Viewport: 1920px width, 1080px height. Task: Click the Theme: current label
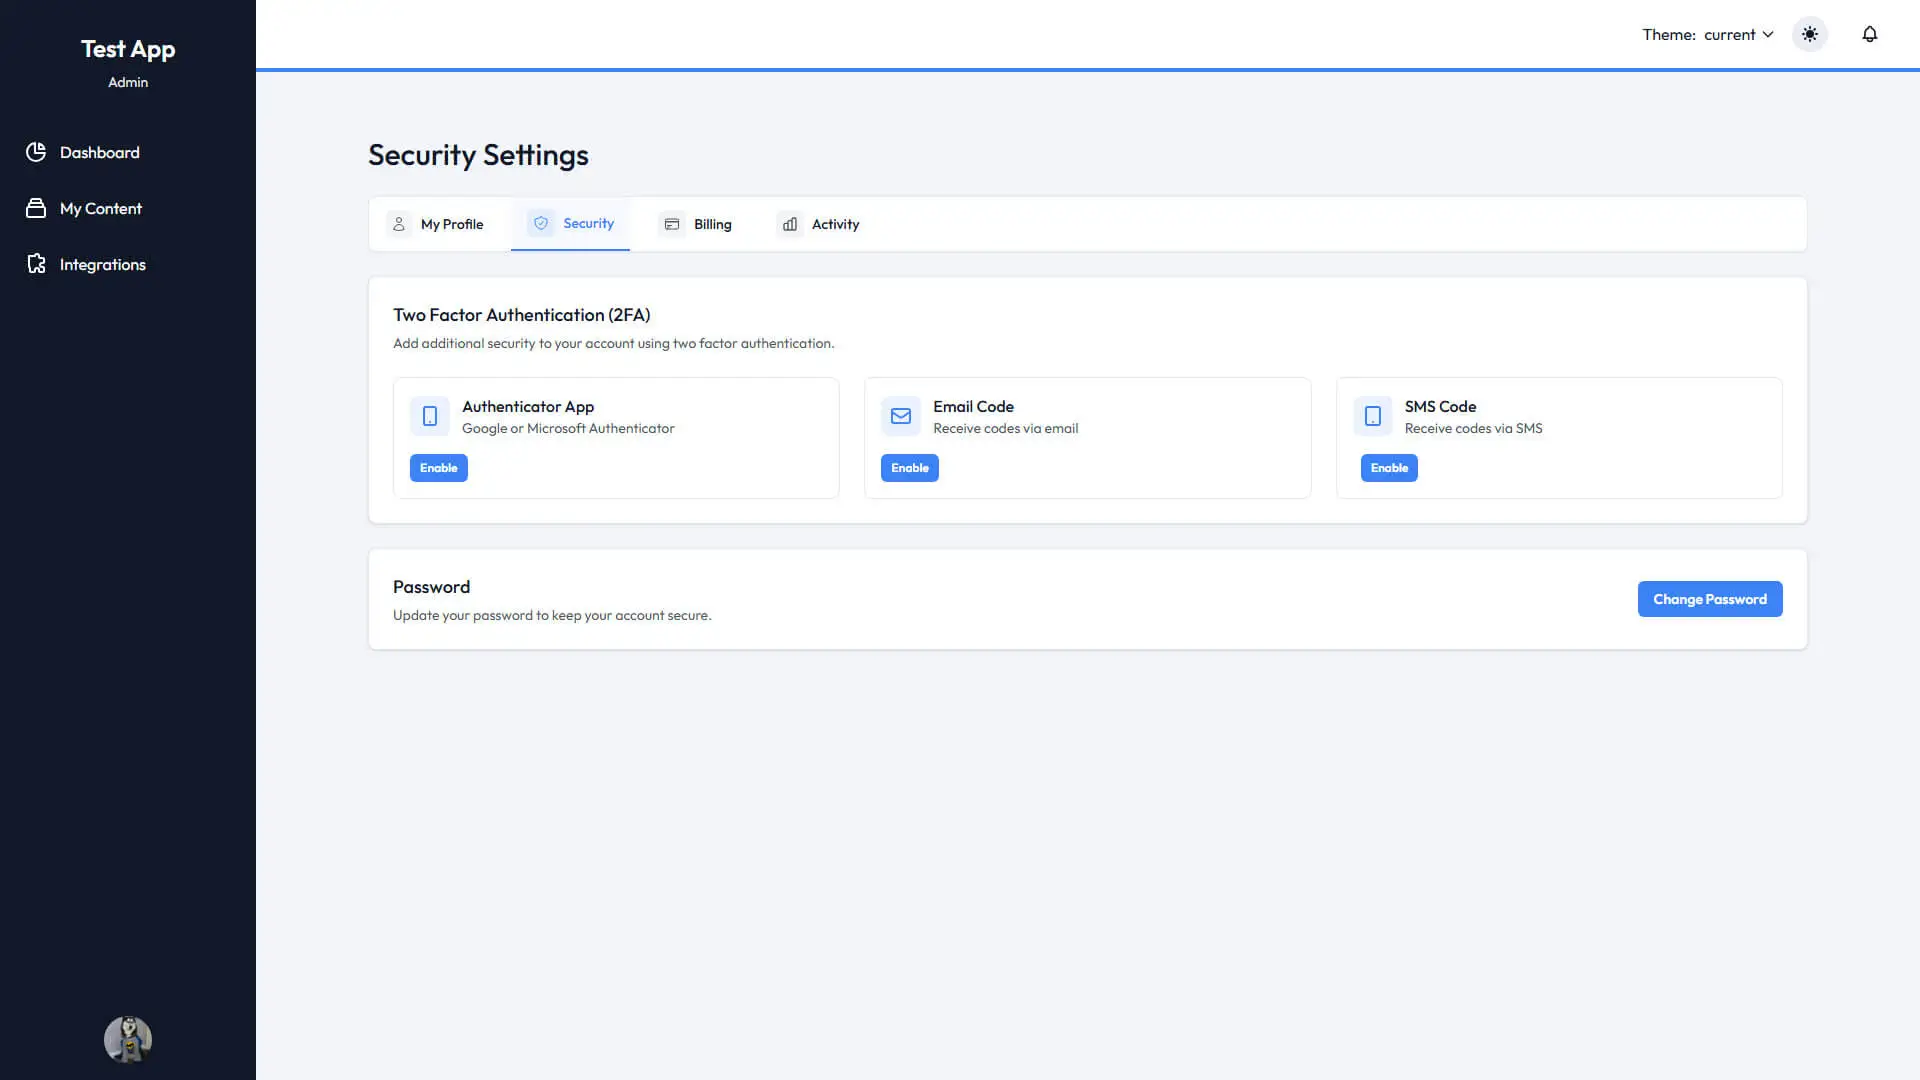1670,34
